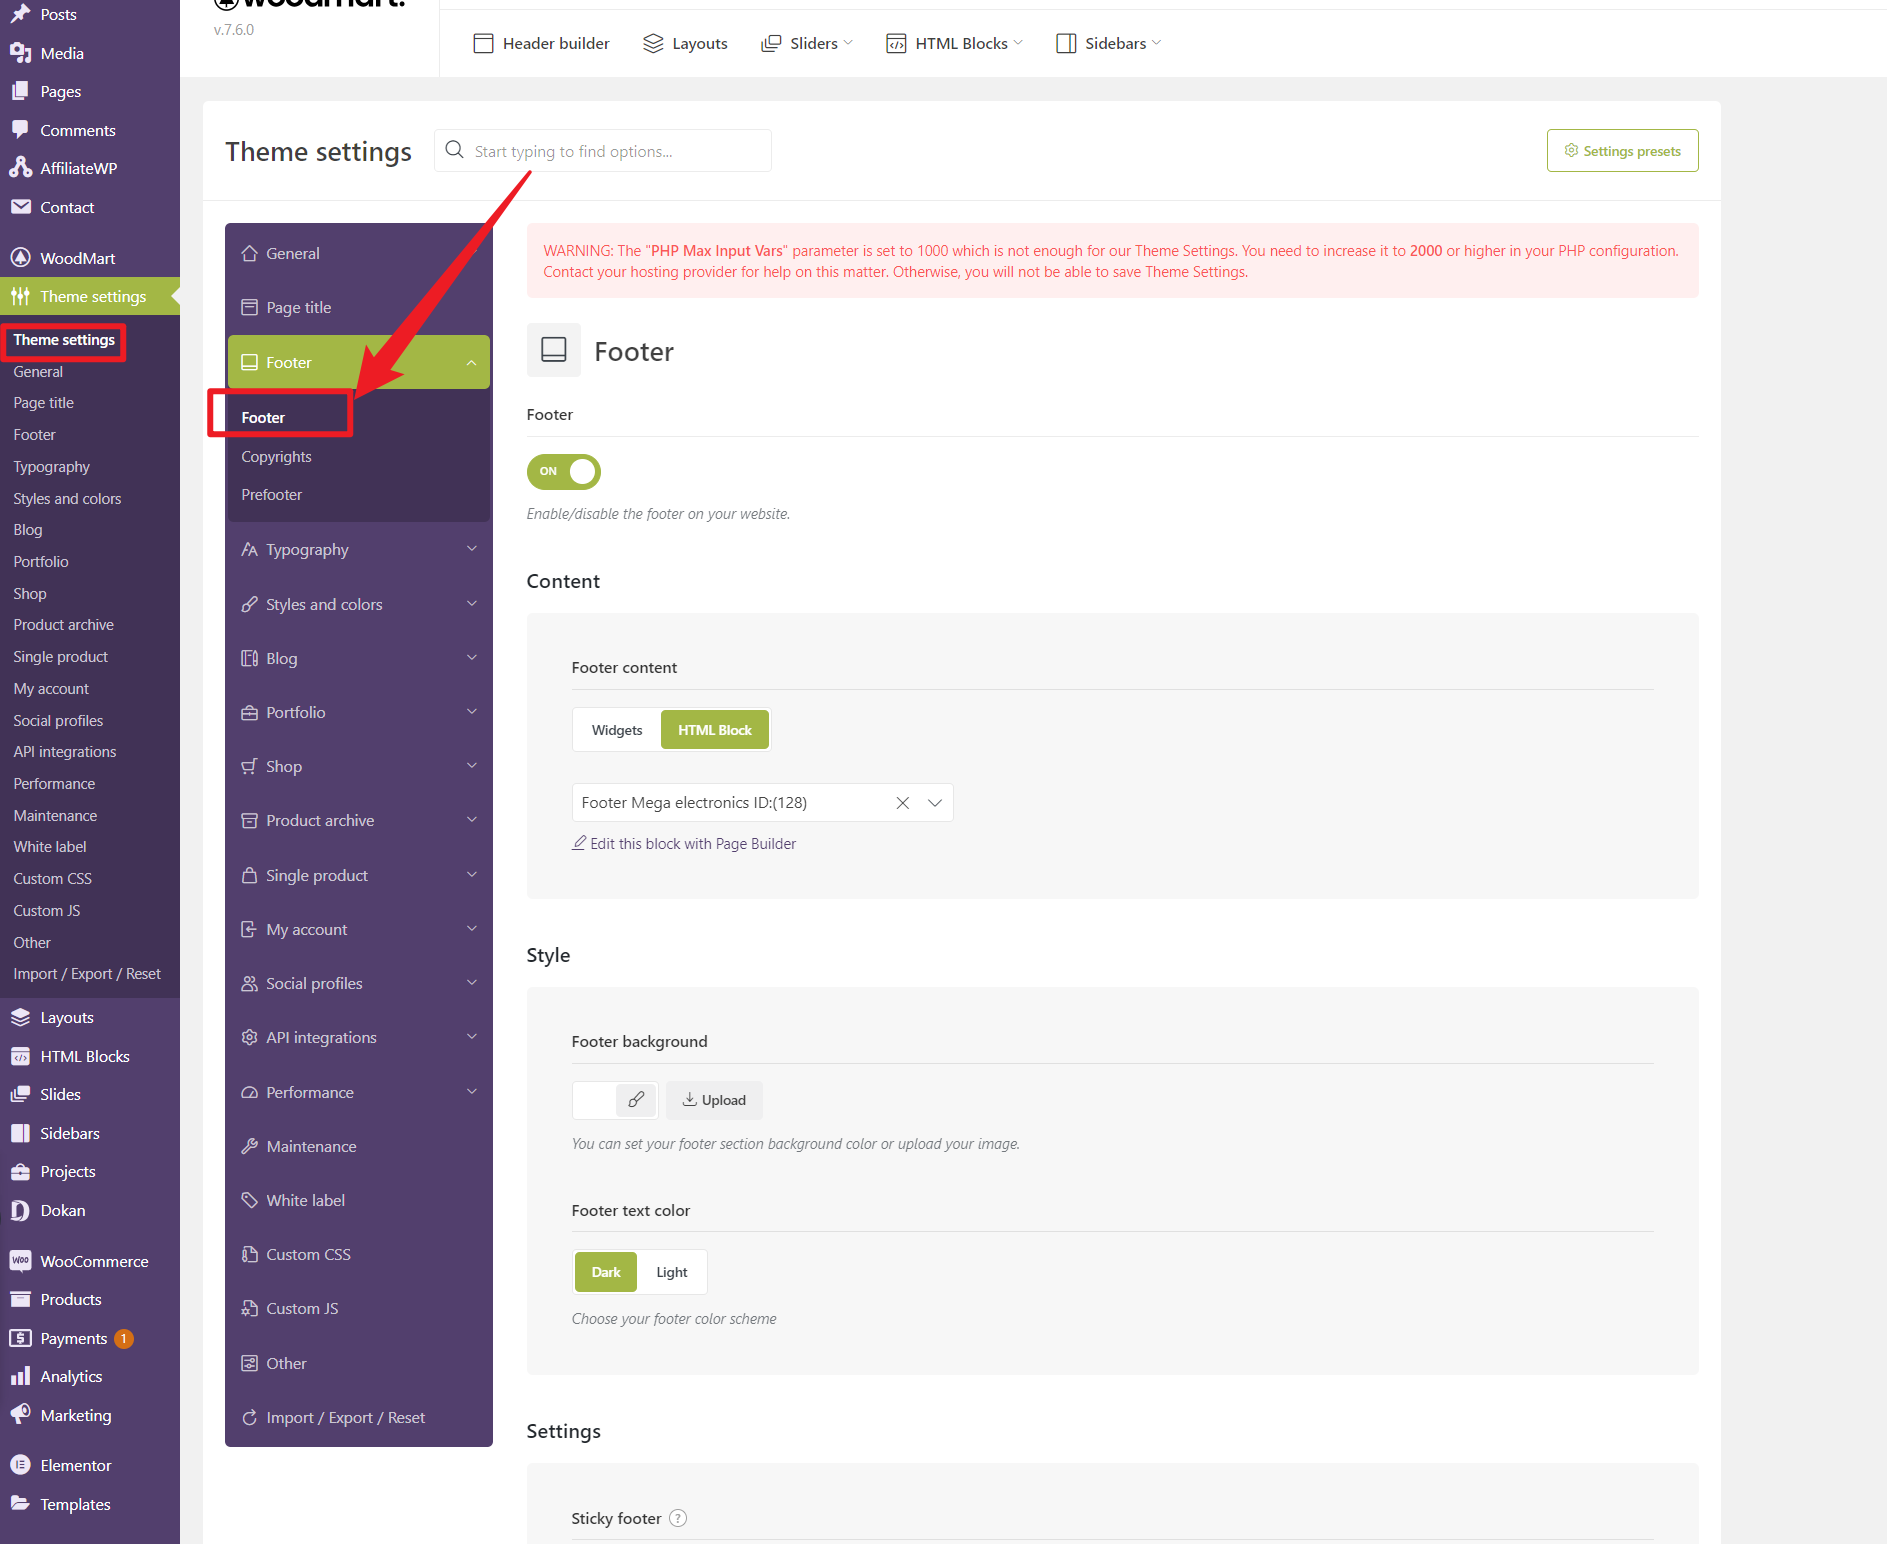Click the Upload background image button
The image size is (1887, 1544).
tap(714, 1100)
